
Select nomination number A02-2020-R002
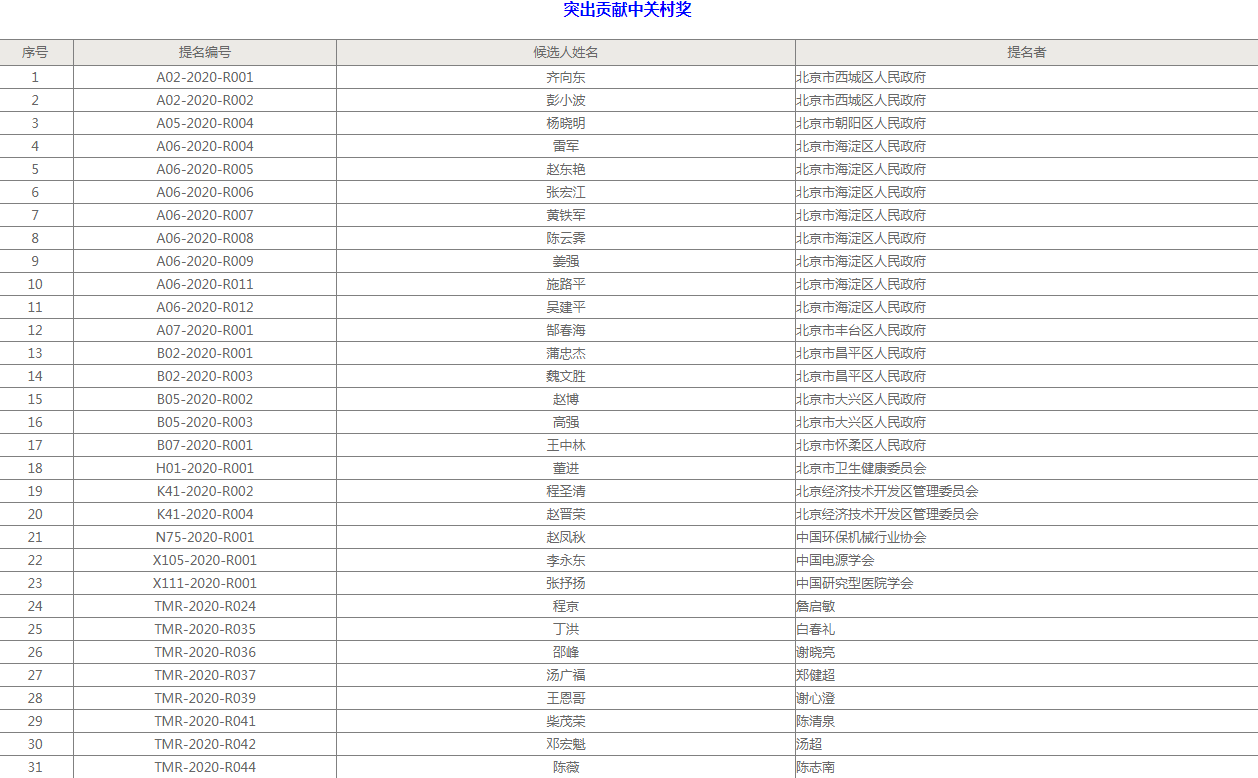tap(205, 100)
